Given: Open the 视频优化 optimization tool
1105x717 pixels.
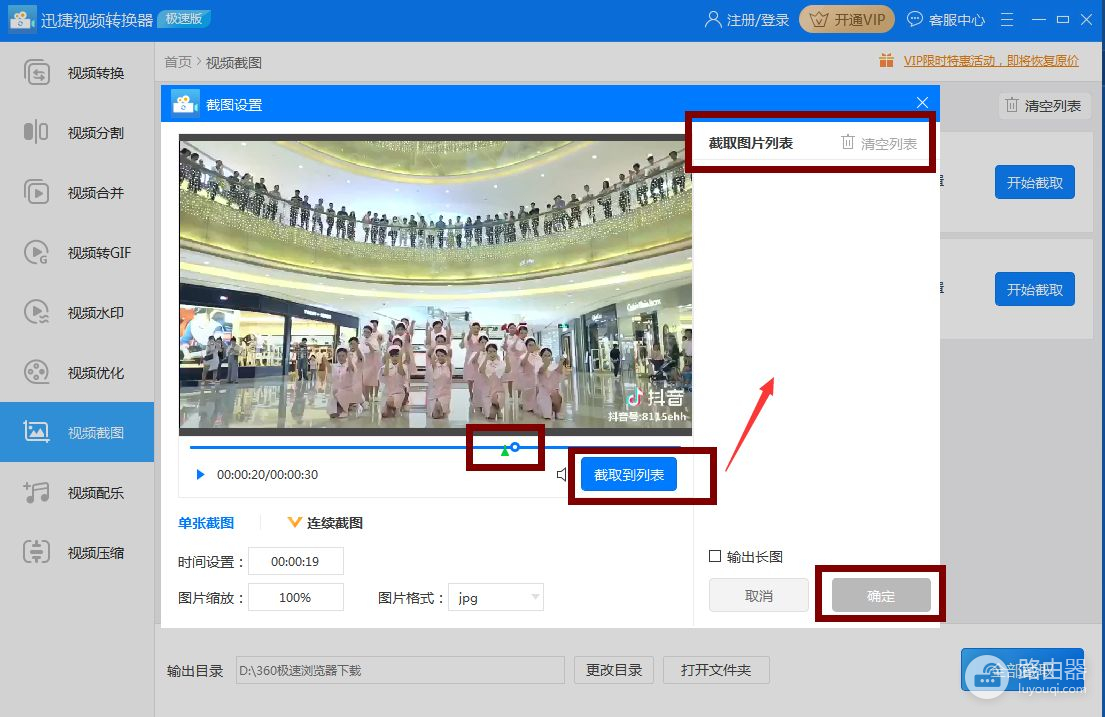Looking at the screenshot, I should (x=37, y=373).
